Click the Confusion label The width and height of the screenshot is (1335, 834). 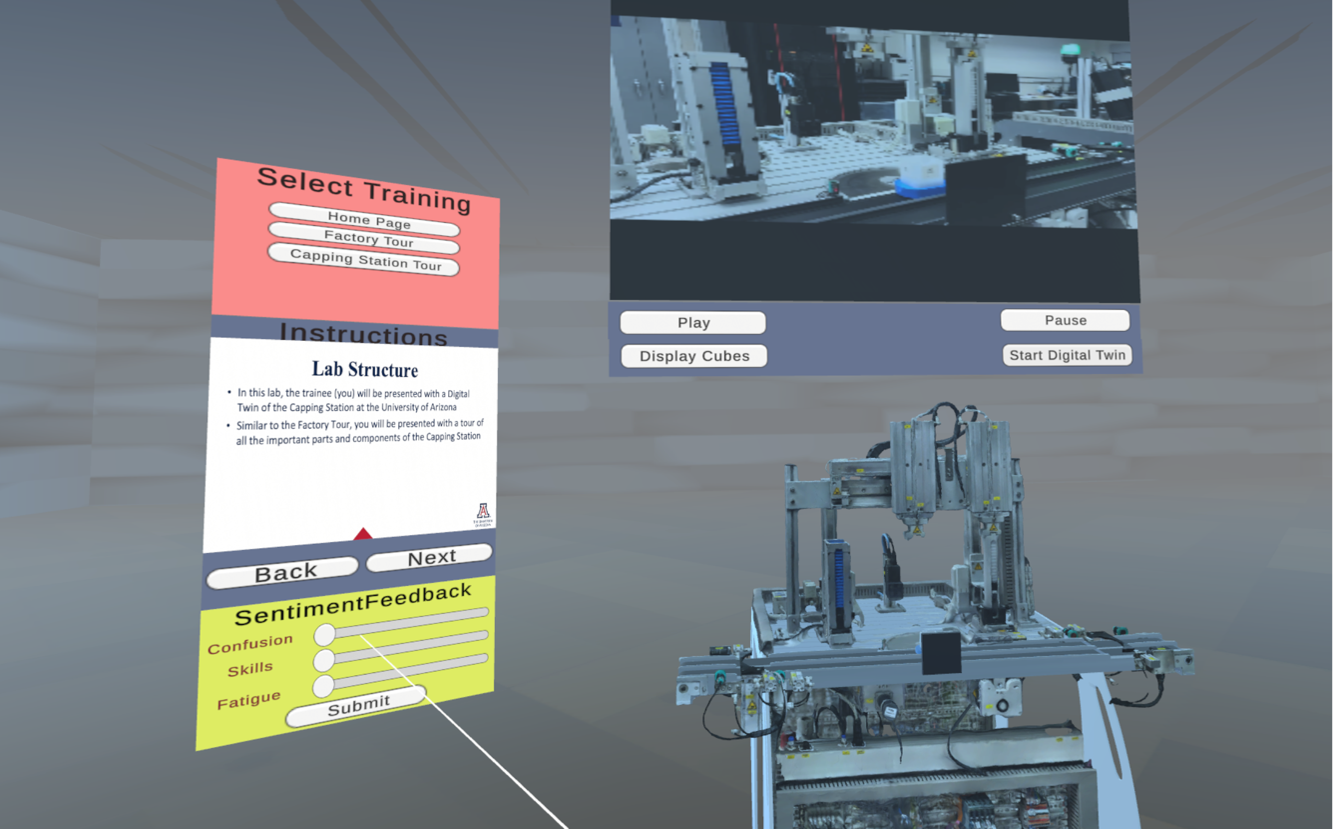click(250, 644)
